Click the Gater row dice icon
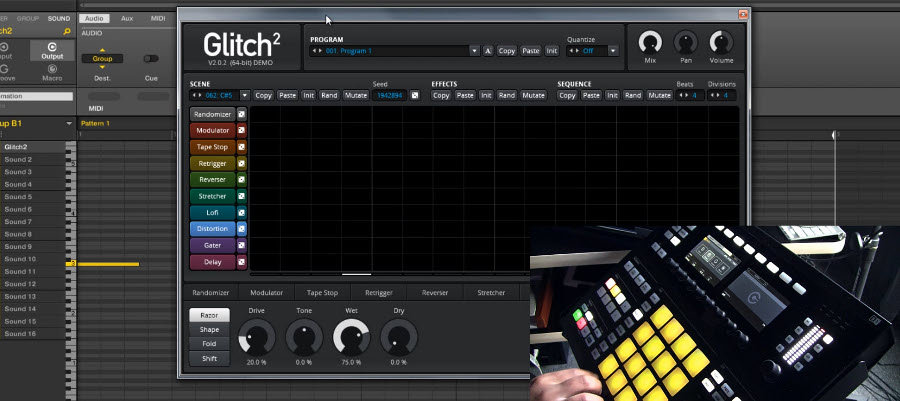Screen dimensions: 900x401 coord(242,246)
